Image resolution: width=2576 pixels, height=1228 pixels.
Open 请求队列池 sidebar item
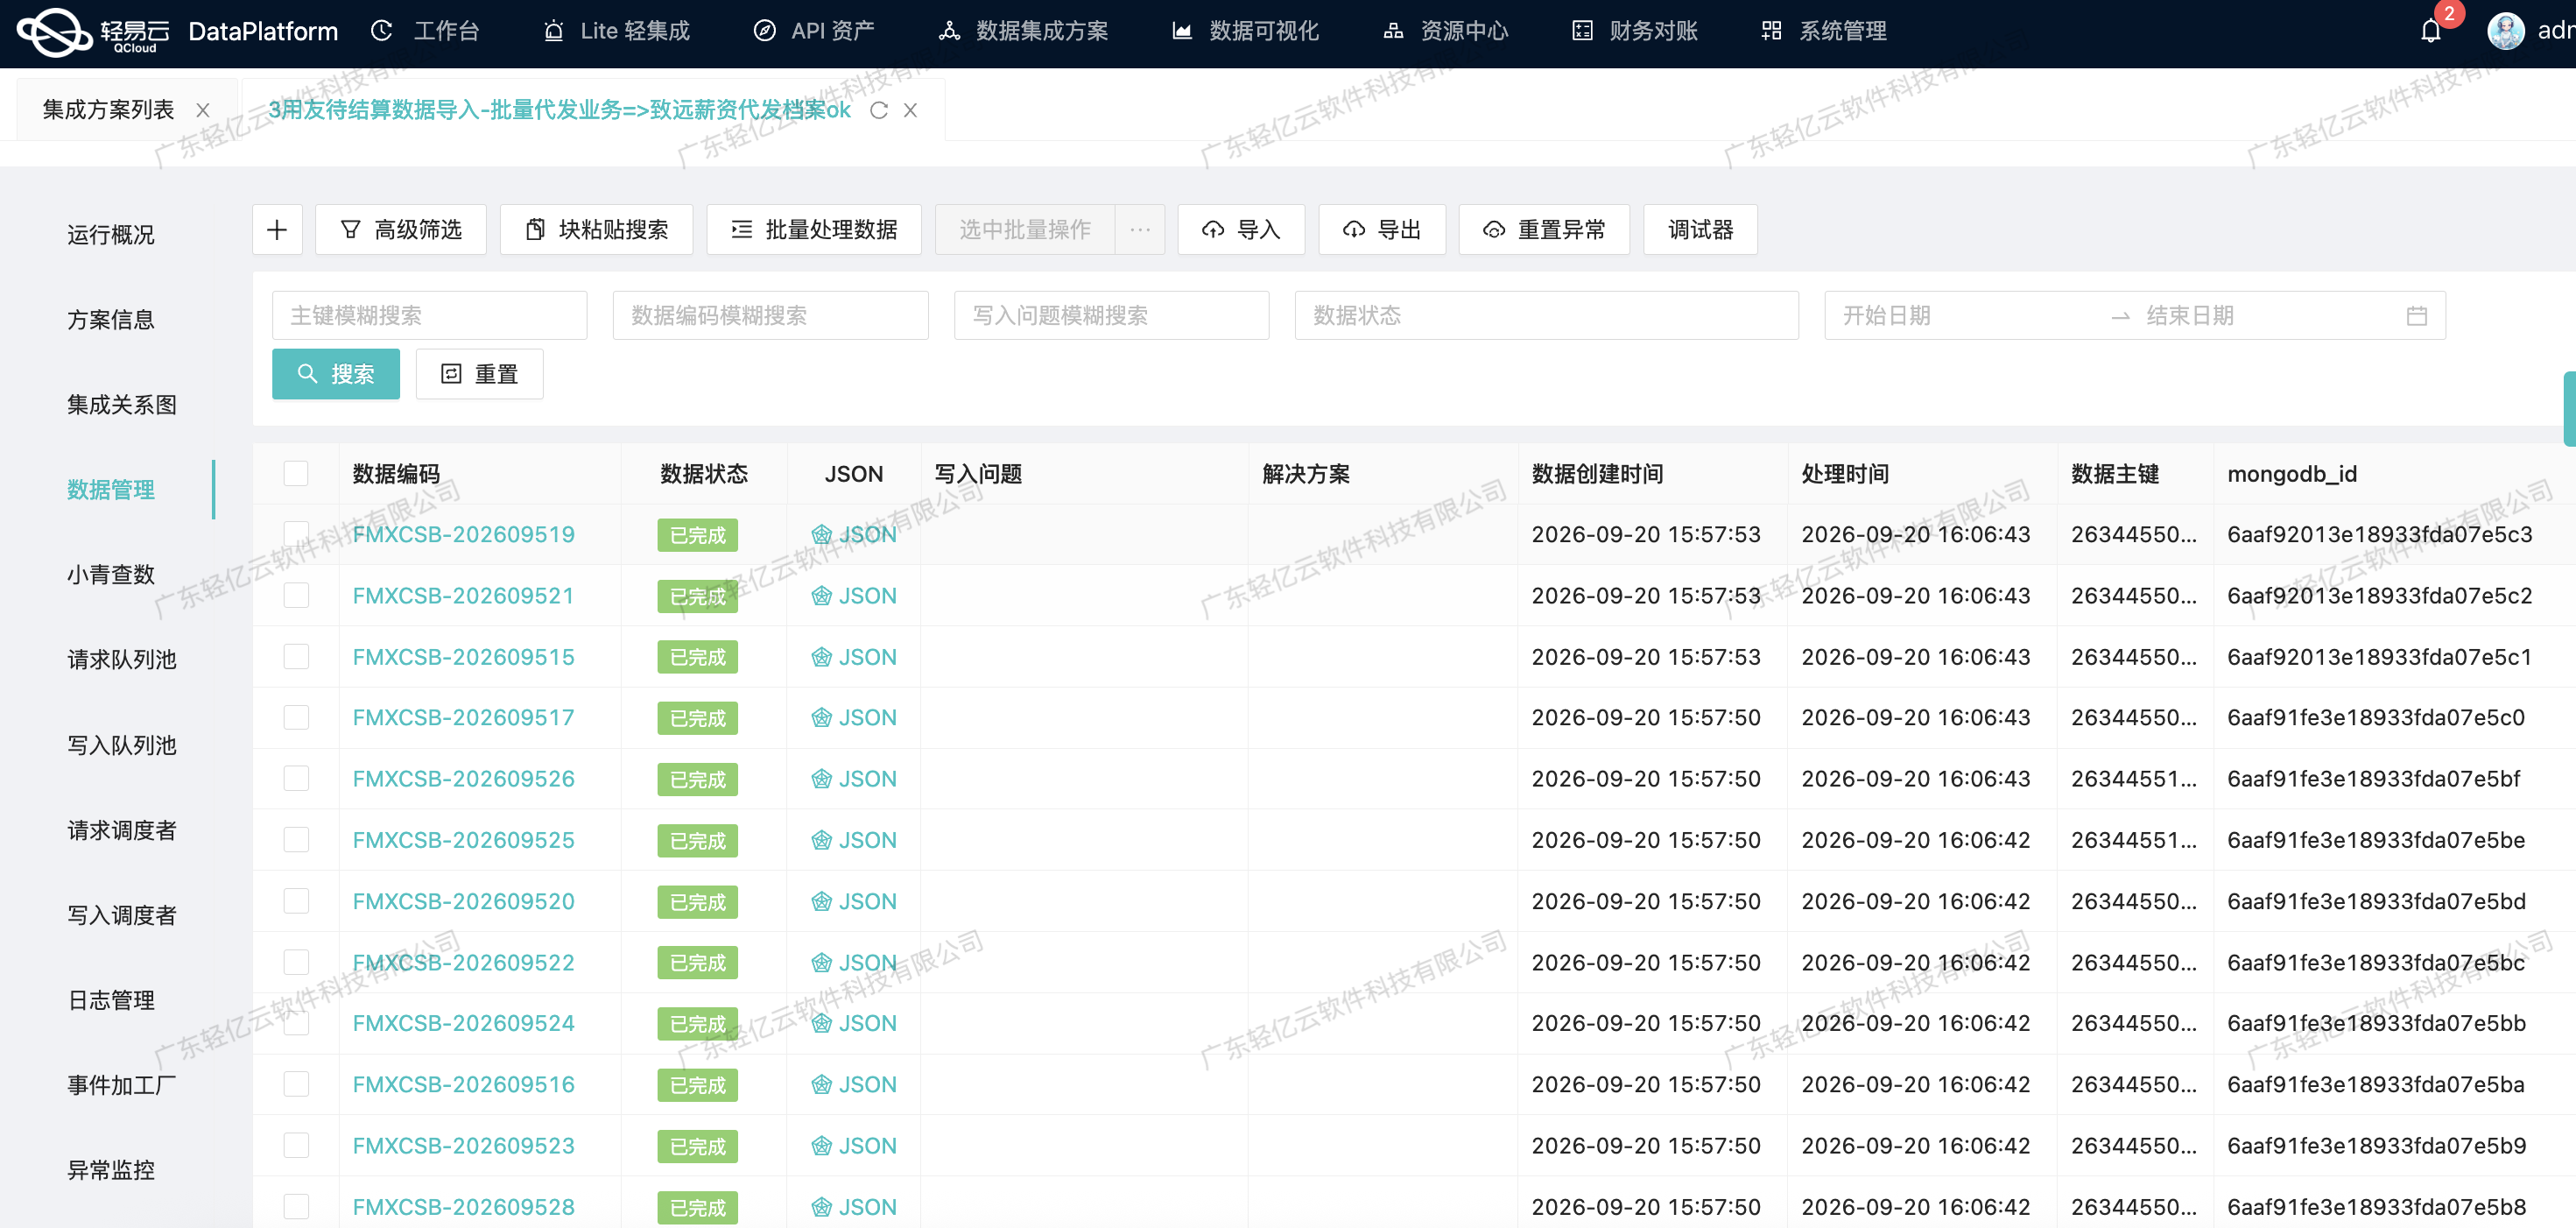tap(122, 660)
